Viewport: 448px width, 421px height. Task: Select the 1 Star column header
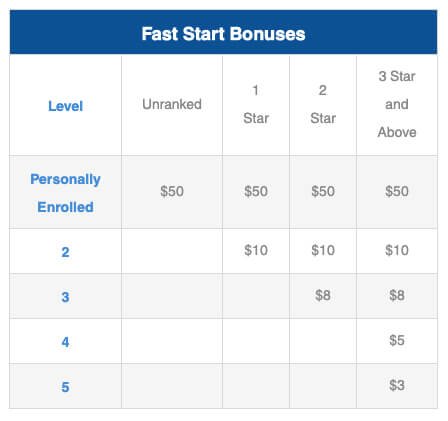click(x=256, y=104)
